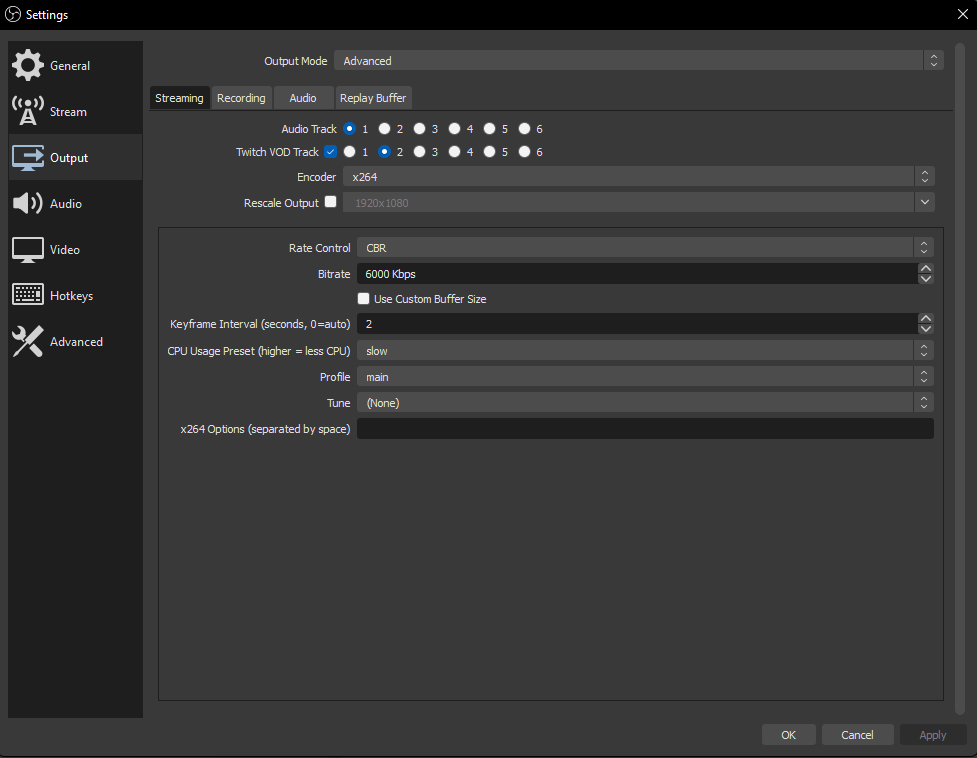Viewport: 977px width, 758px height.
Task: Disable the Twitch VOD Track checkbox
Action: point(330,151)
